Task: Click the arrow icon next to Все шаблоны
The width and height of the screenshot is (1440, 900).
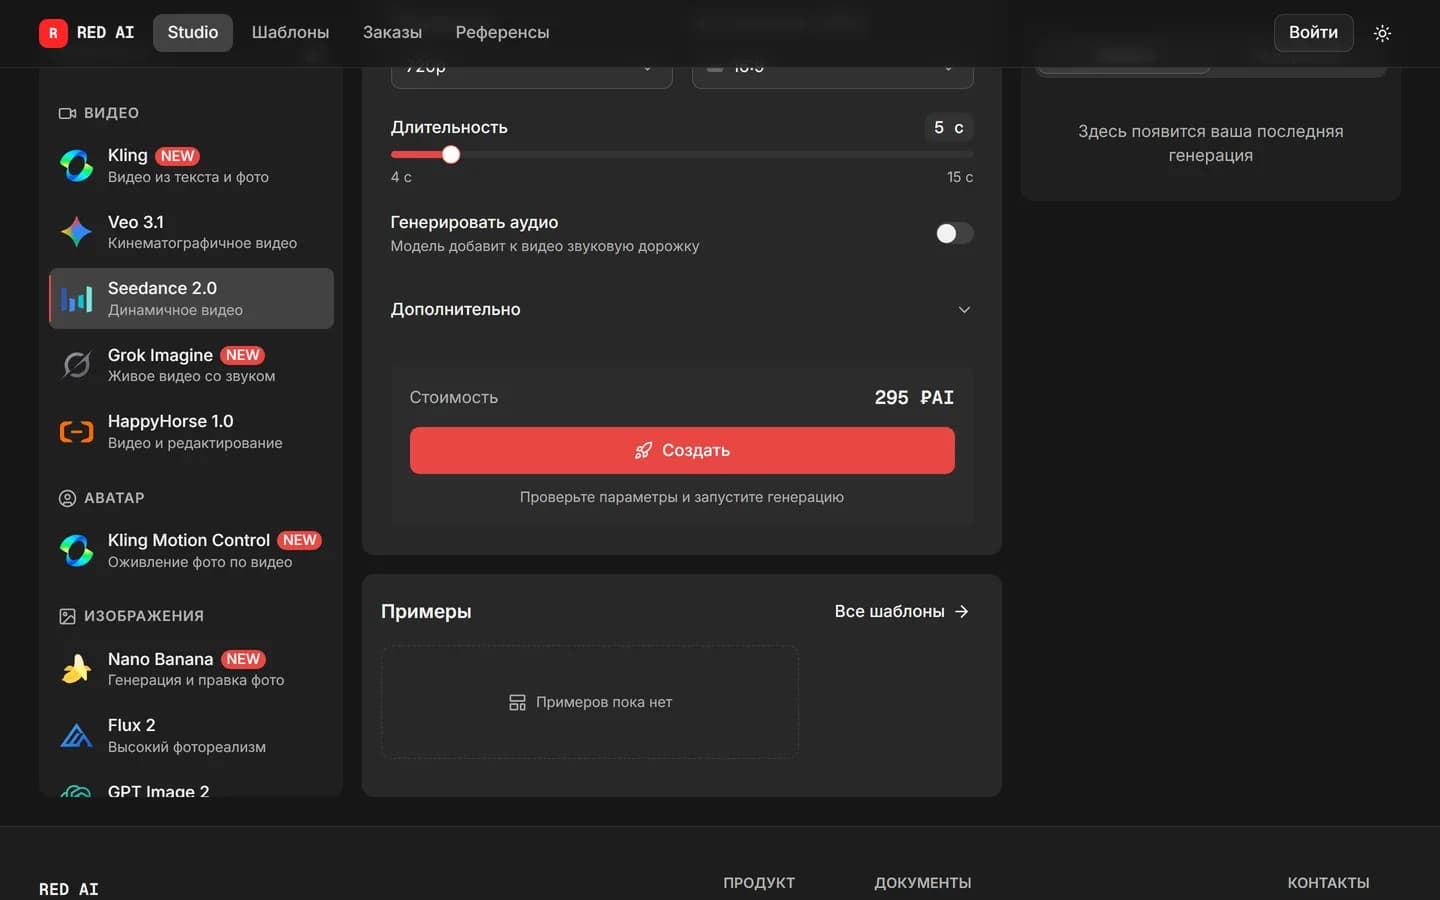Action: pyautogui.click(x=962, y=611)
